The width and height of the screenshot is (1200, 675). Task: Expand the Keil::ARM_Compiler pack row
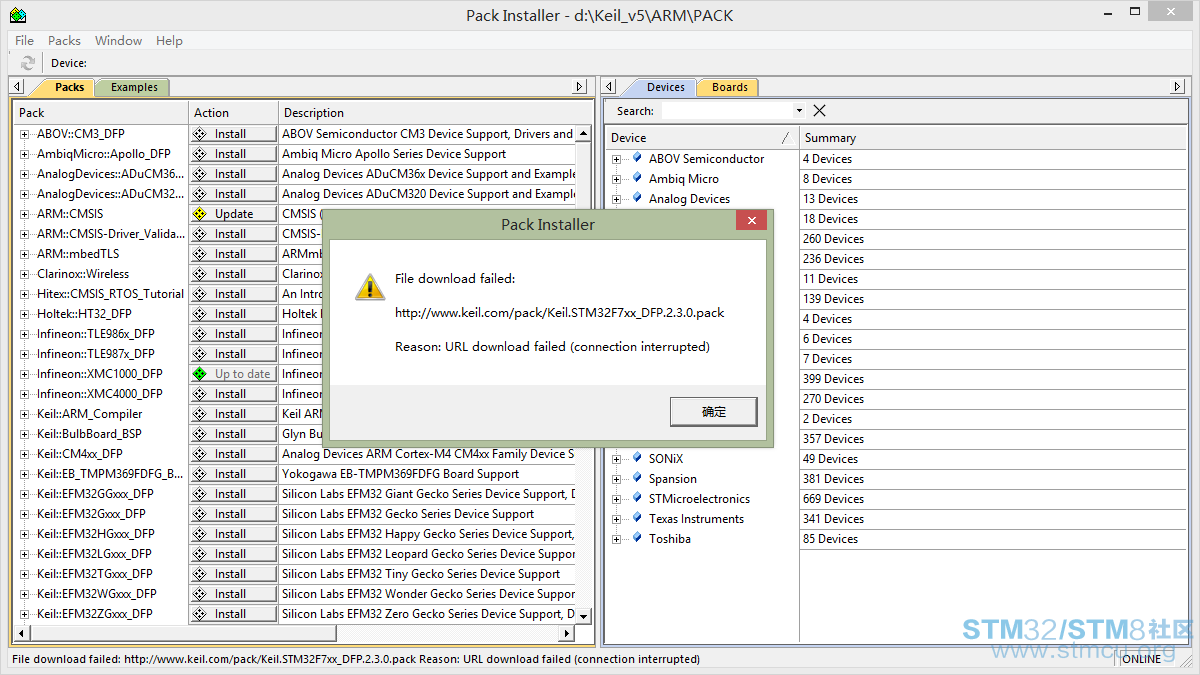pos(25,414)
